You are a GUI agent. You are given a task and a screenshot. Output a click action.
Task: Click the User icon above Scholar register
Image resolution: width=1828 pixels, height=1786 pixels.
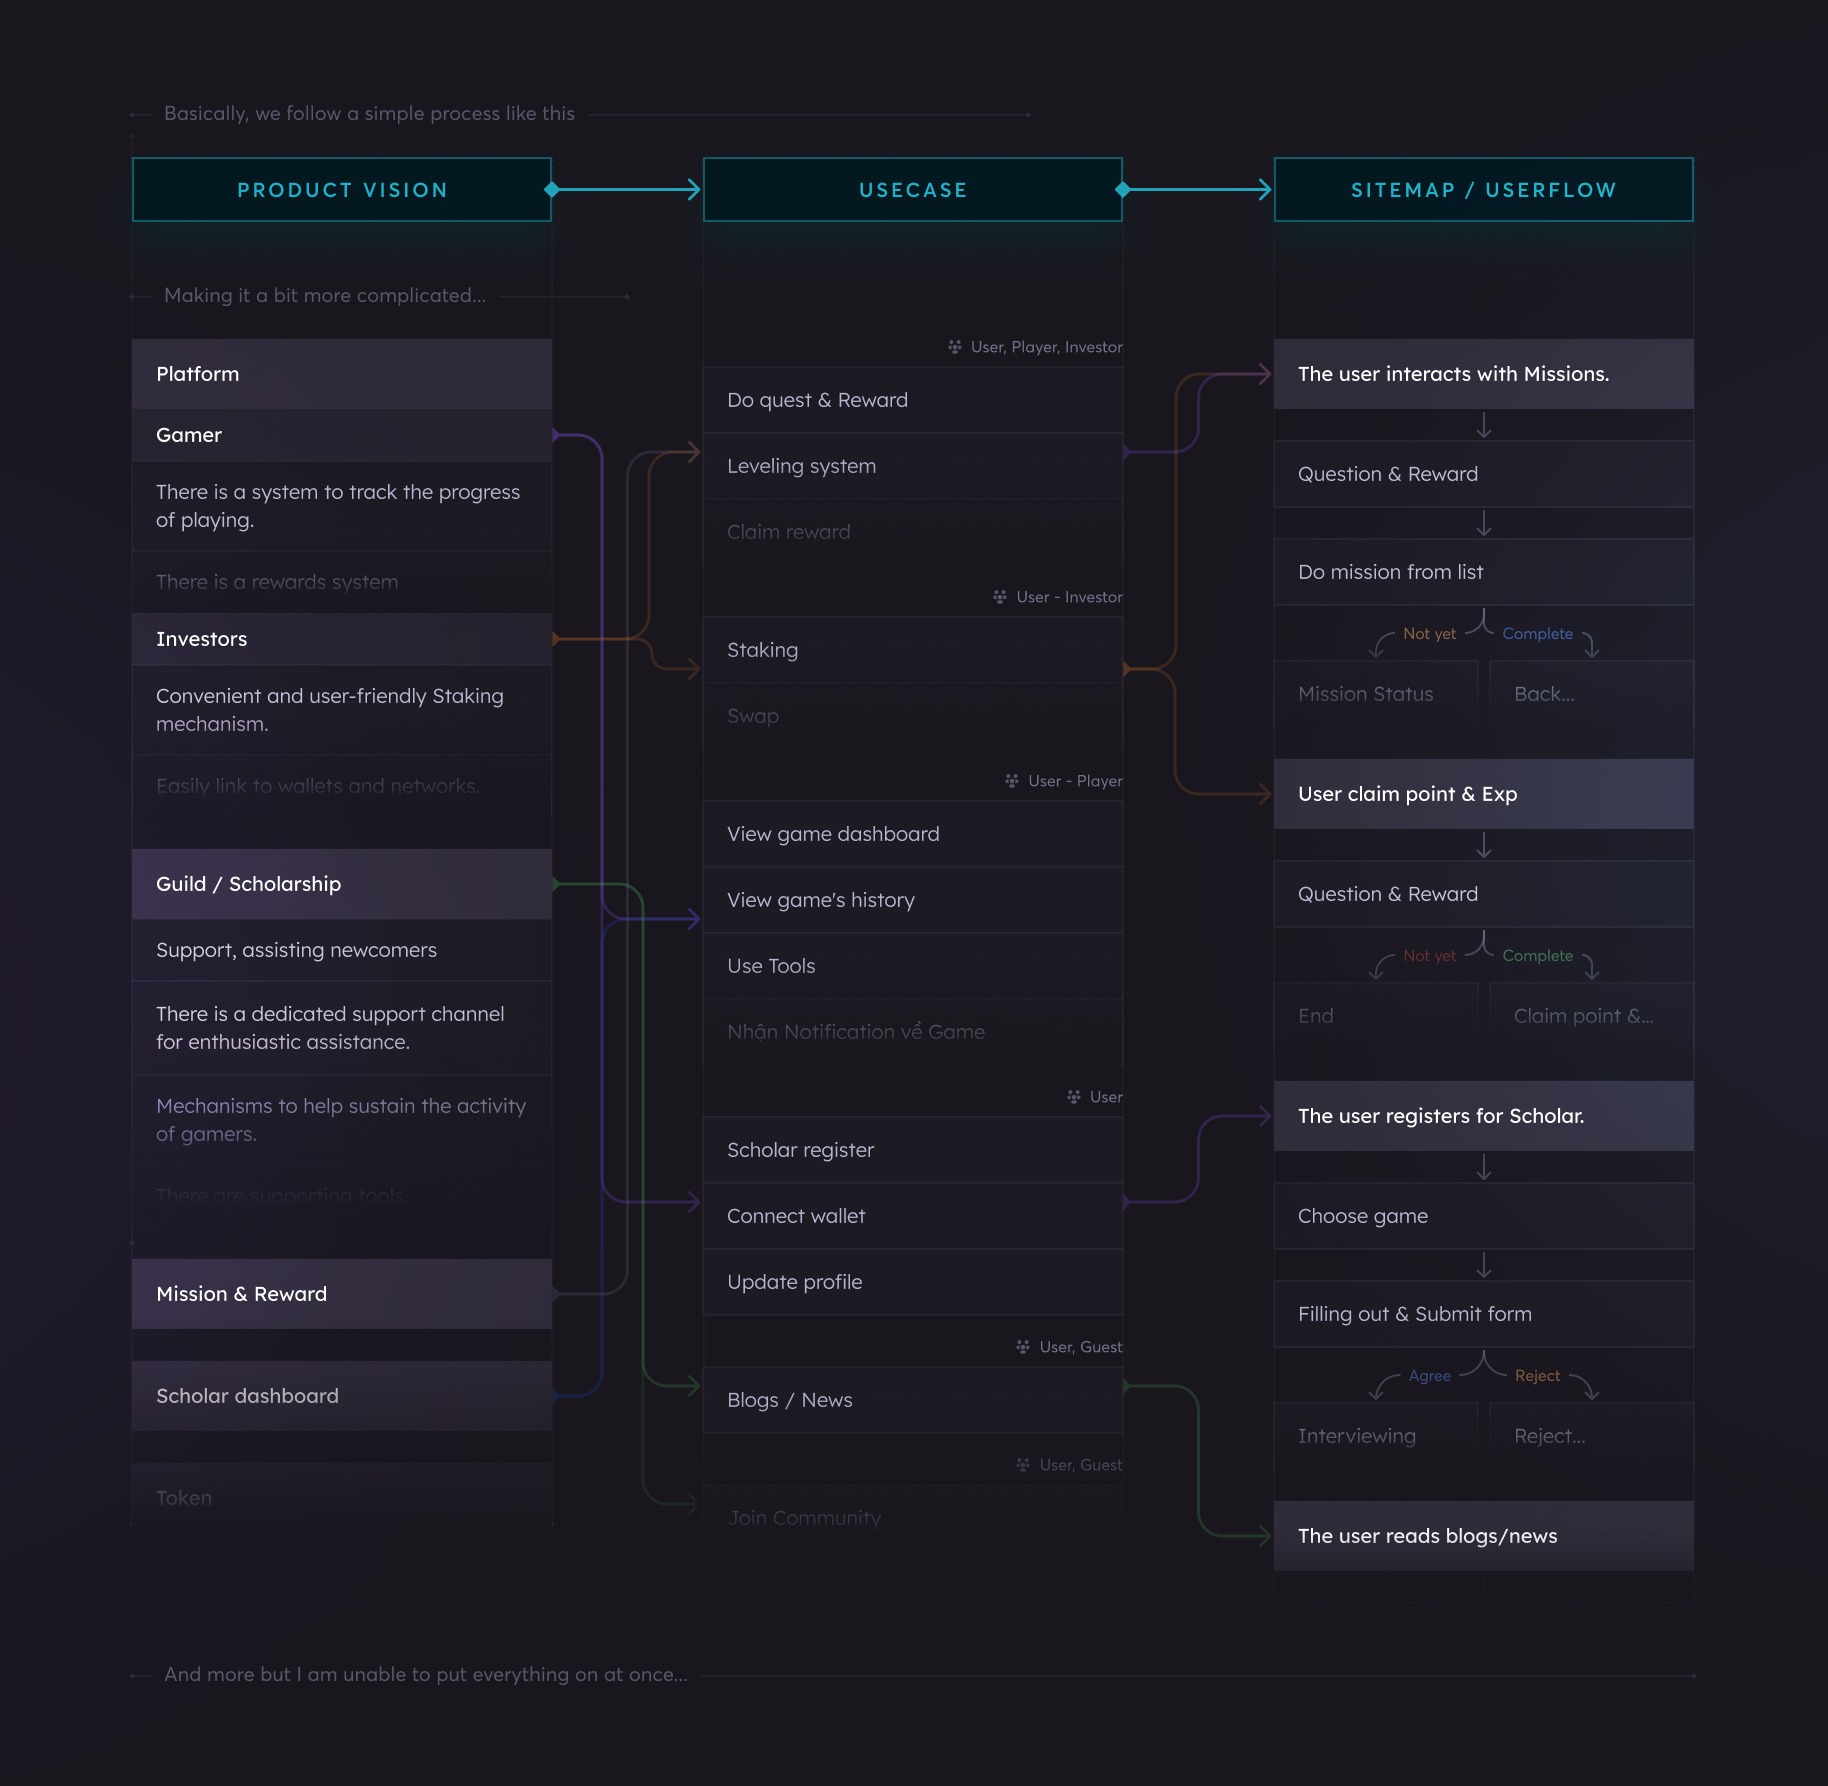1072,1096
